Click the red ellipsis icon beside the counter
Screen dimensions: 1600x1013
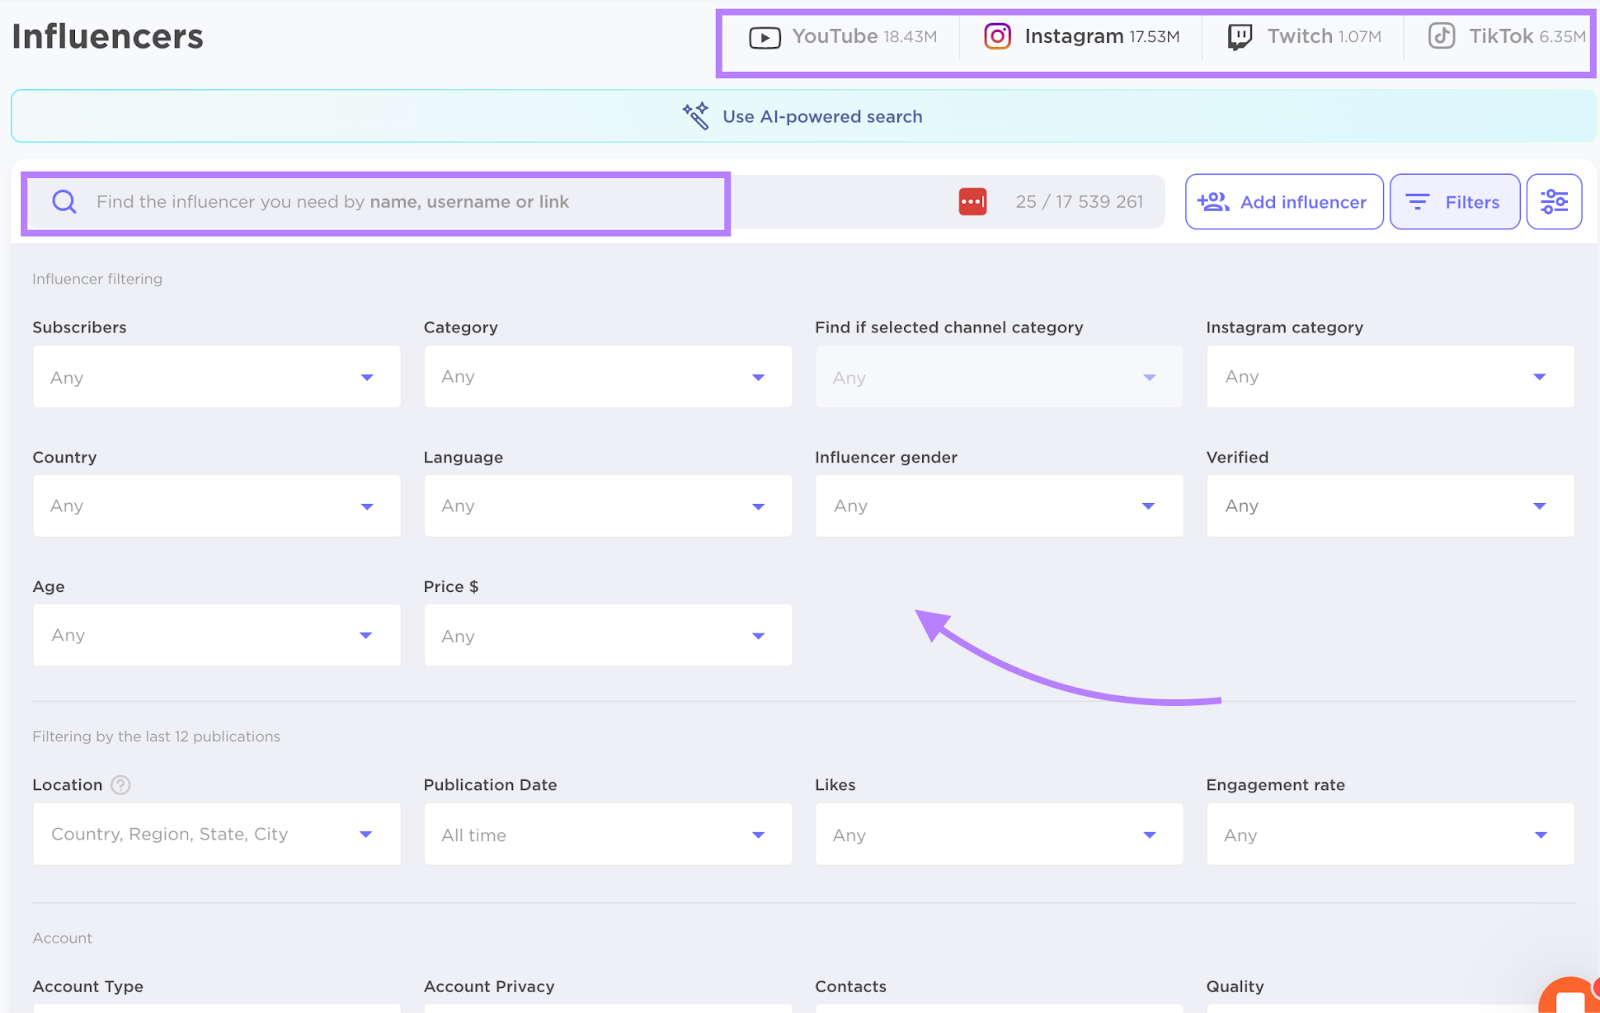[972, 201]
